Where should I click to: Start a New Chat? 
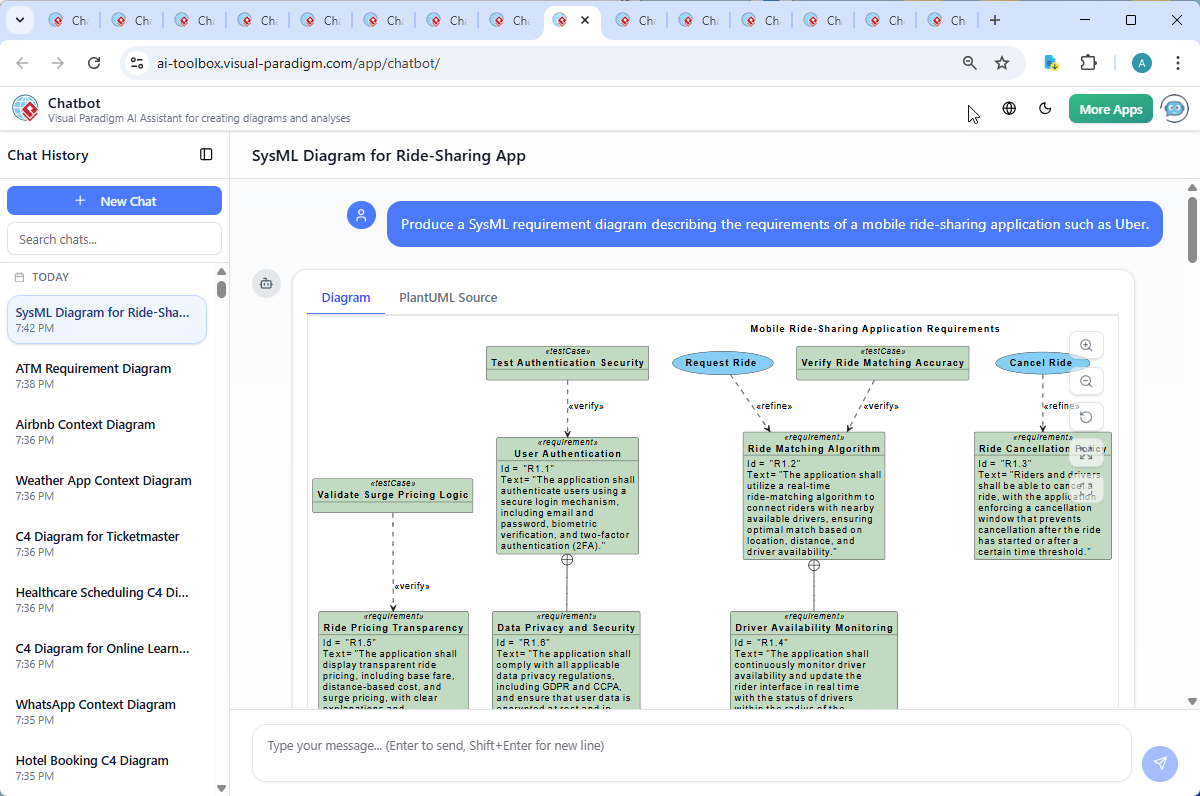(x=114, y=200)
